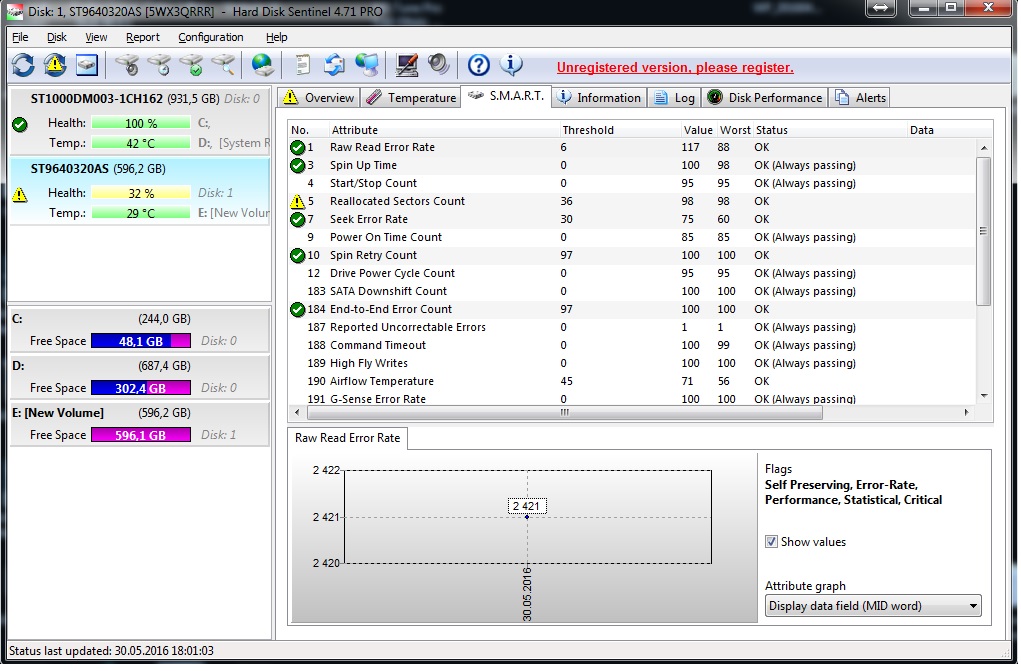1021x671 pixels.
Task: Click the disk with green checkmark icon
Action: tap(191, 66)
